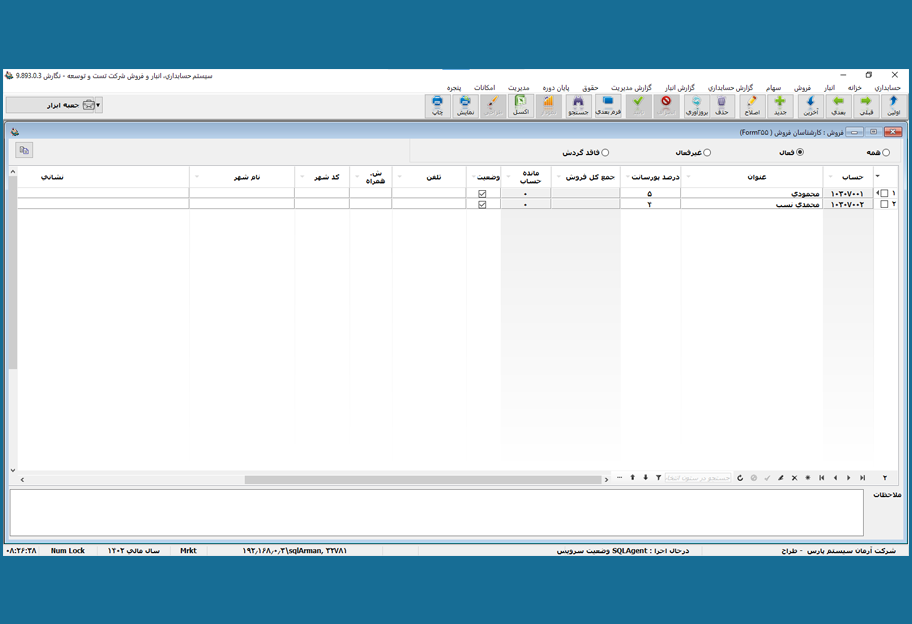Open the گزارش انبار menu
The height and width of the screenshot is (624, 912).
[x=680, y=88]
